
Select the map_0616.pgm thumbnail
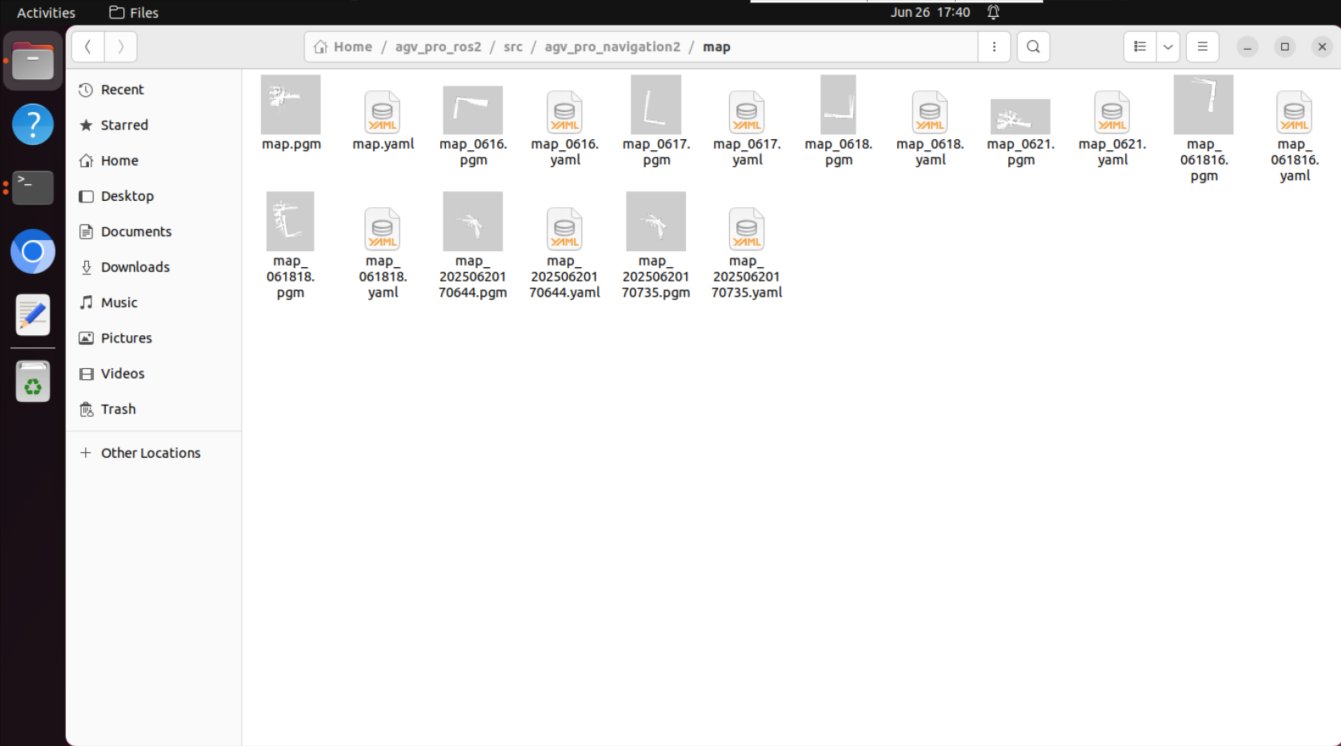click(x=473, y=110)
